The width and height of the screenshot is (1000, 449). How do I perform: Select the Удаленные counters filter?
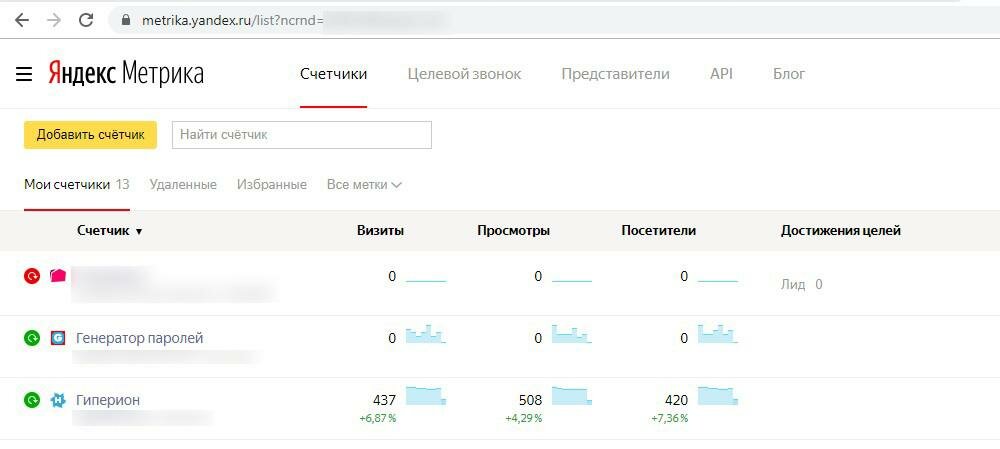point(183,185)
